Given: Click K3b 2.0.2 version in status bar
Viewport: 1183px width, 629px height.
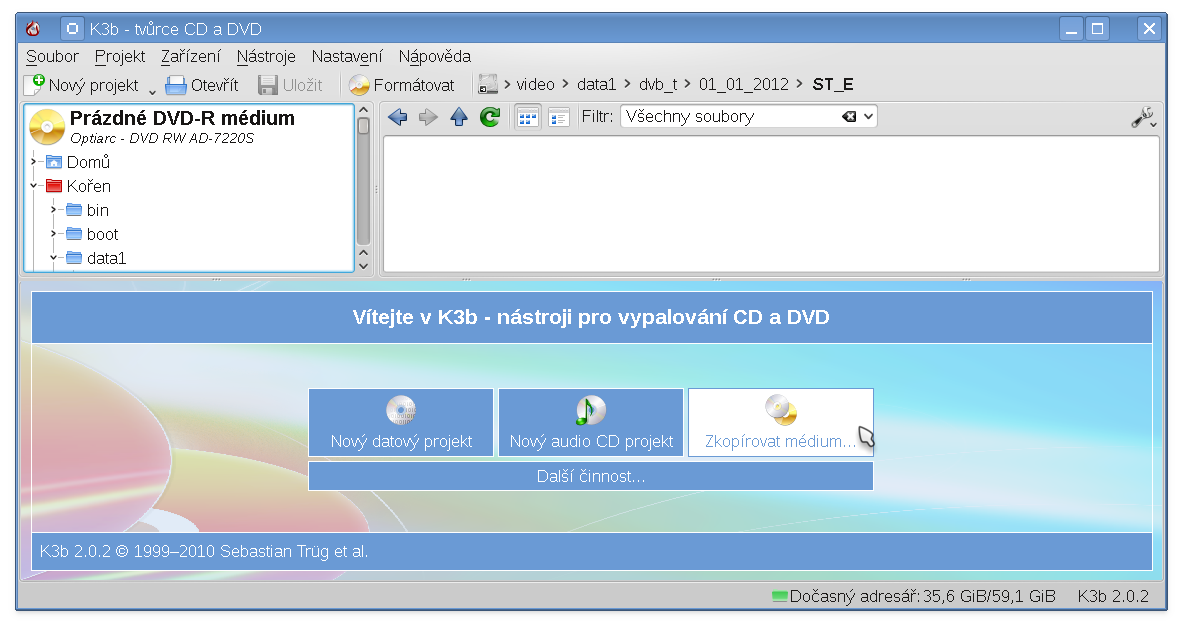Looking at the screenshot, I should click(x=1113, y=597).
